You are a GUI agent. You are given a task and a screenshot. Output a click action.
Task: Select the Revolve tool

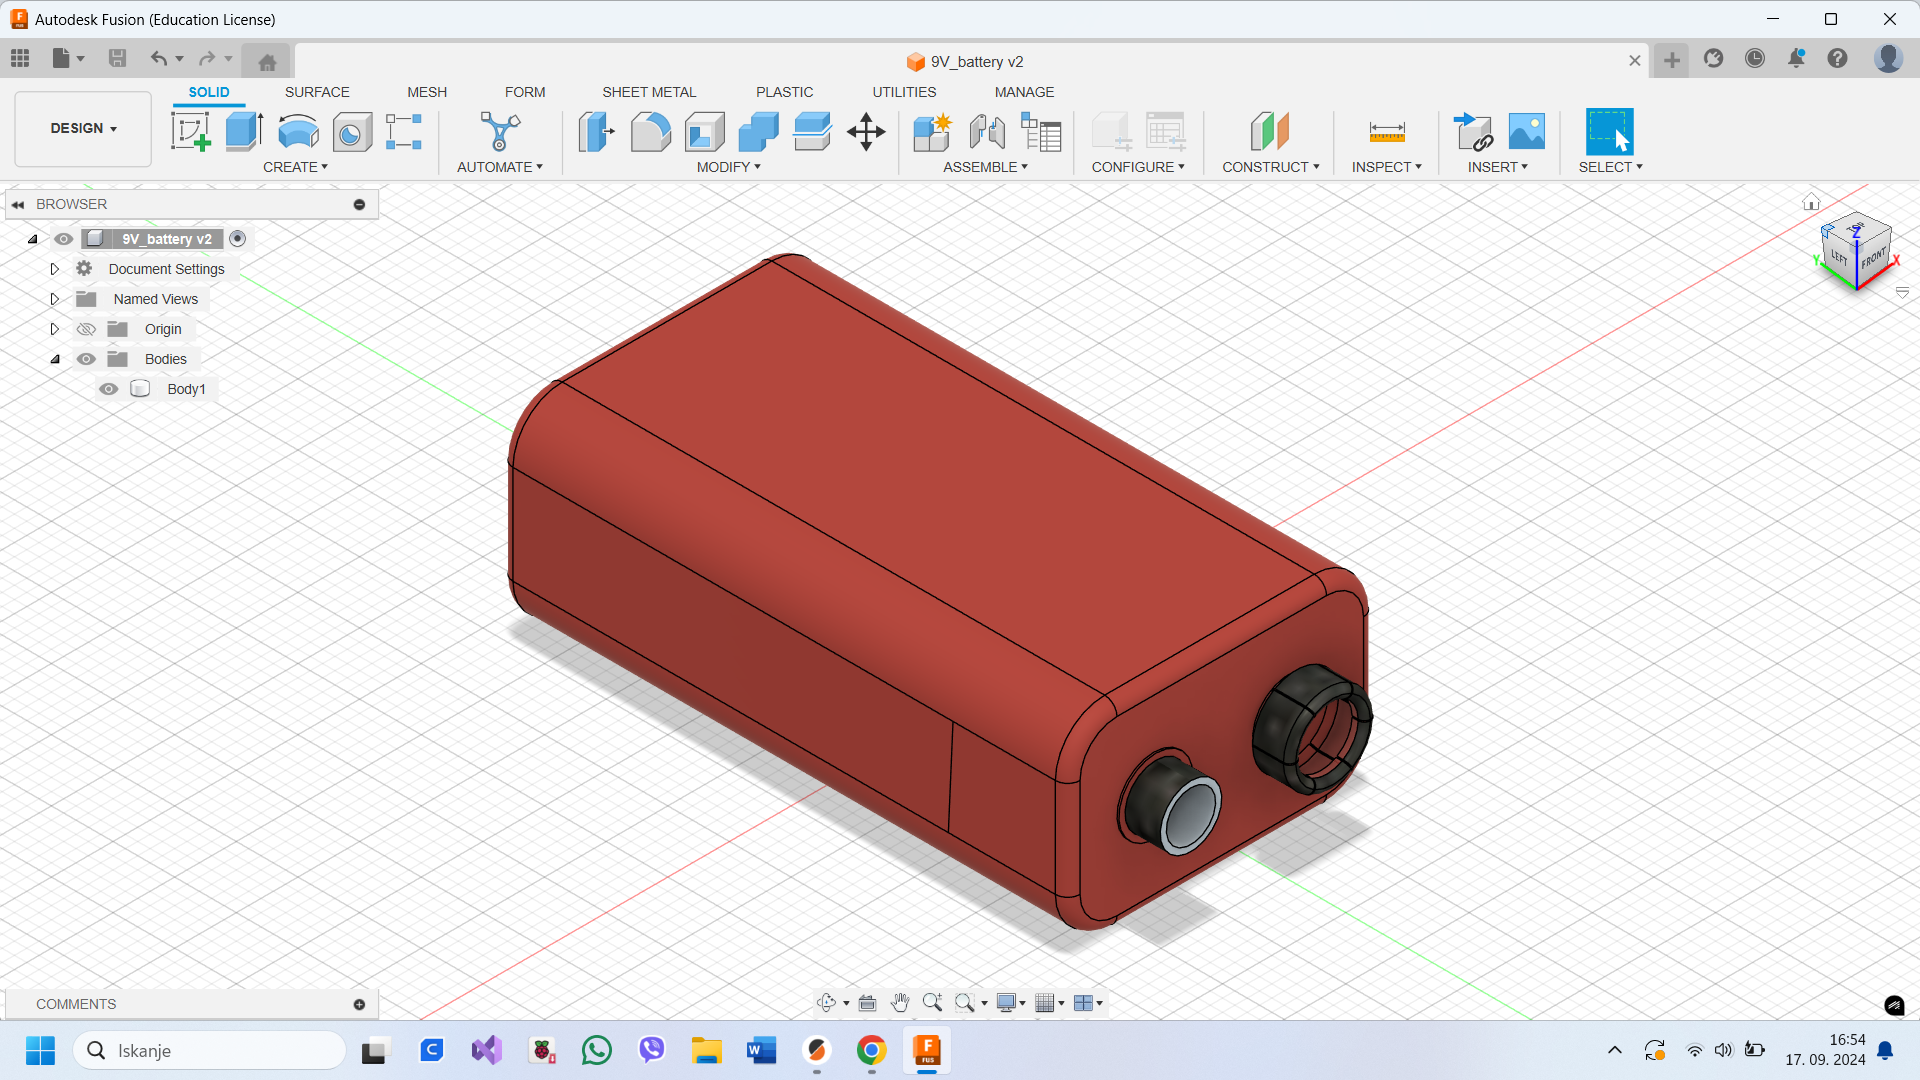click(298, 131)
